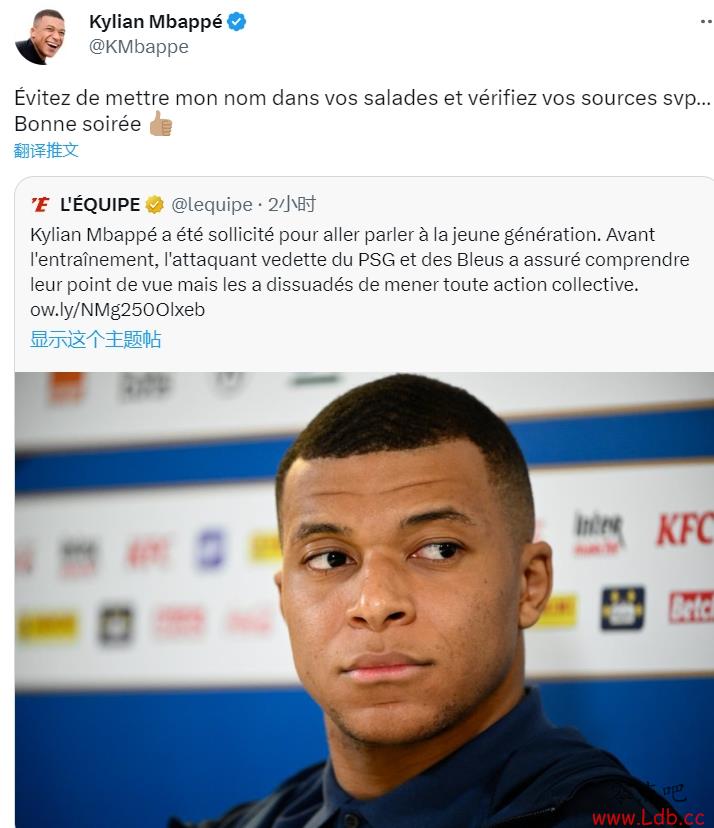Click the gold verified badge beside L'ÉQUIPE
This screenshot has height=828, width=714.
pyautogui.click(x=155, y=204)
